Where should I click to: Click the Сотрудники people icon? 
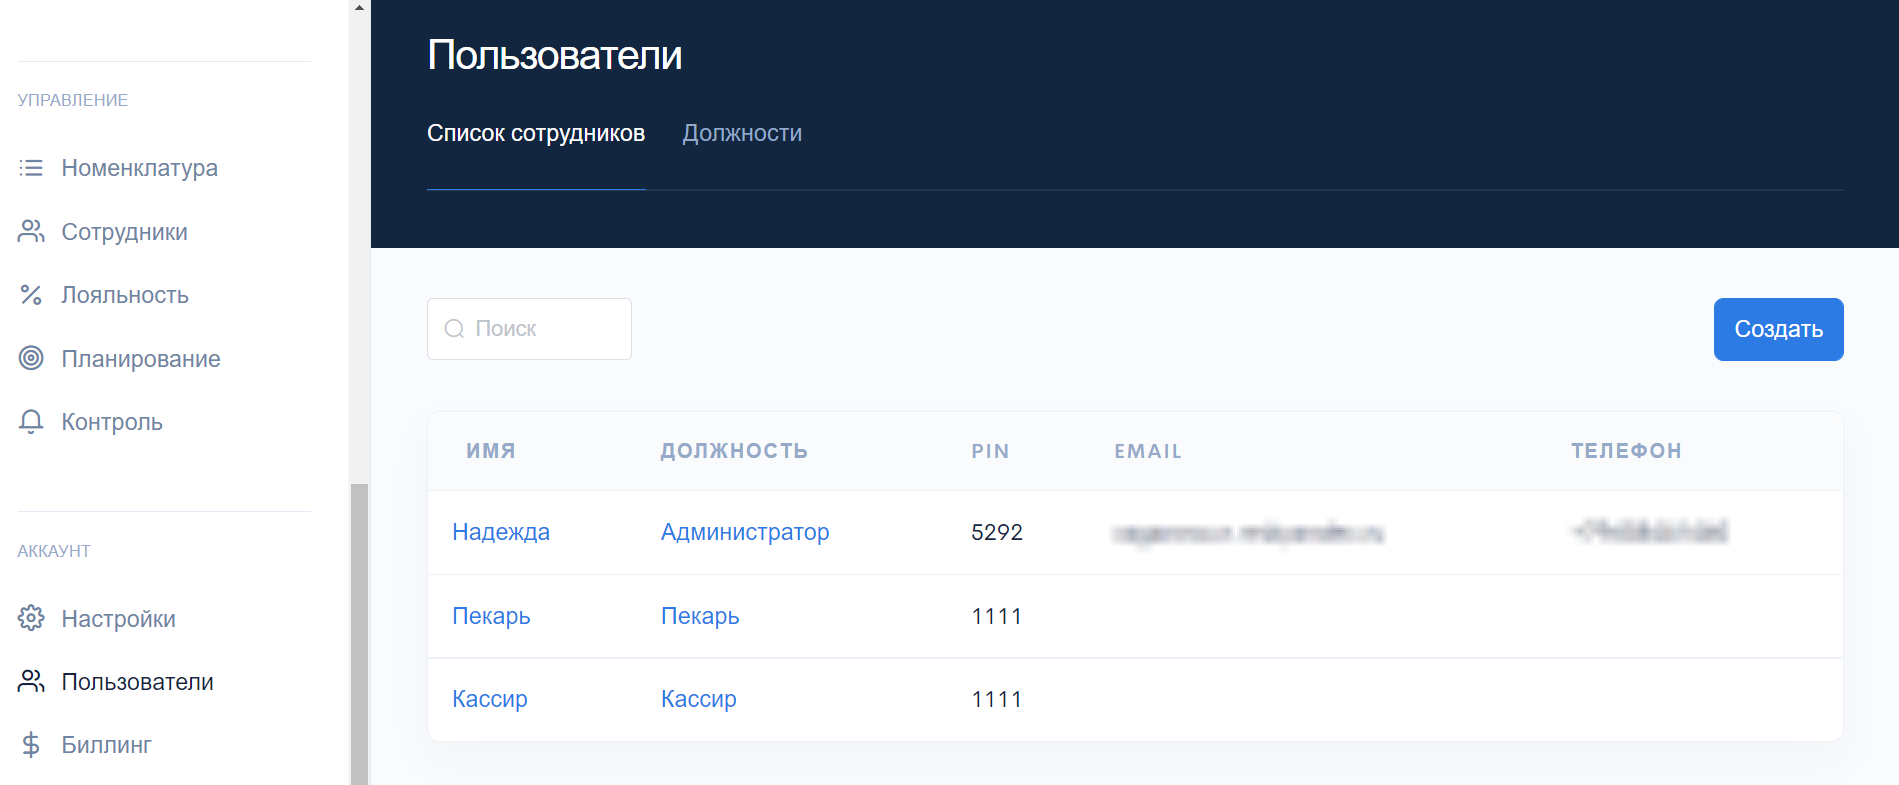[31, 232]
